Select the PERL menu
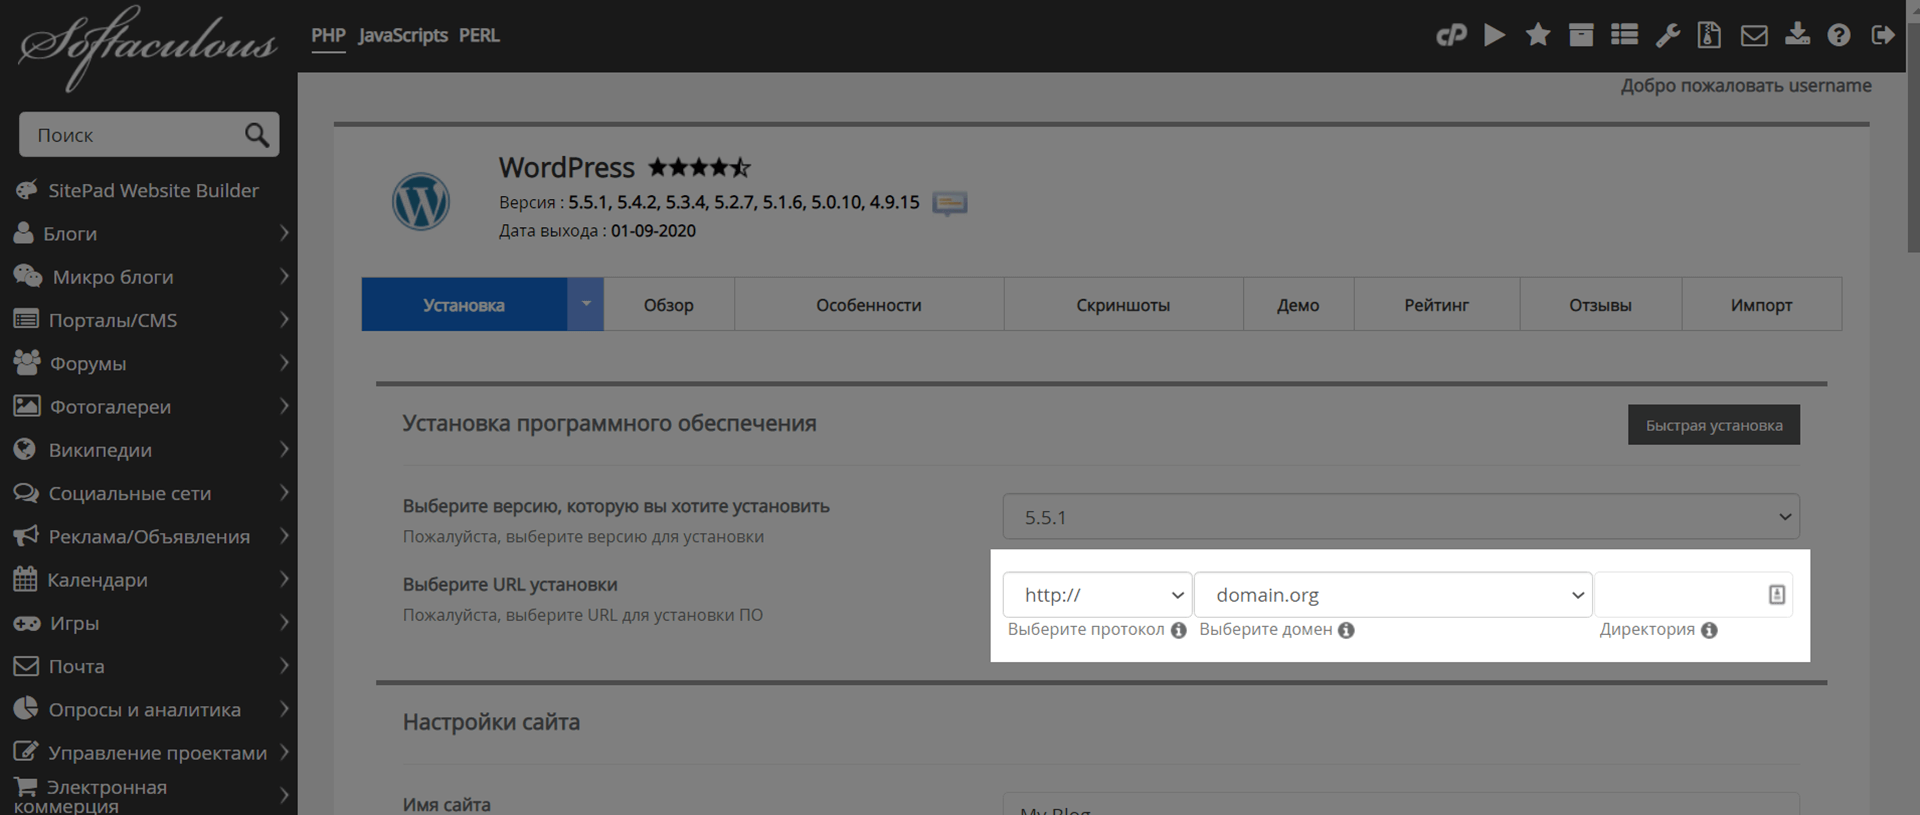Viewport: 1920px width, 815px height. [x=479, y=35]
